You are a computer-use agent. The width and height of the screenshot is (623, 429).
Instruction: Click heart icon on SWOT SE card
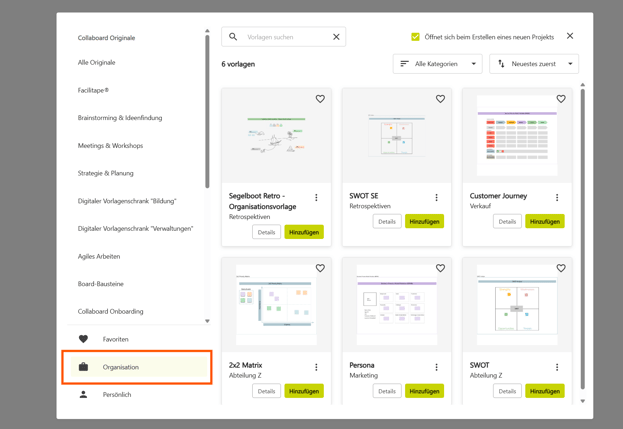[440, 99]
